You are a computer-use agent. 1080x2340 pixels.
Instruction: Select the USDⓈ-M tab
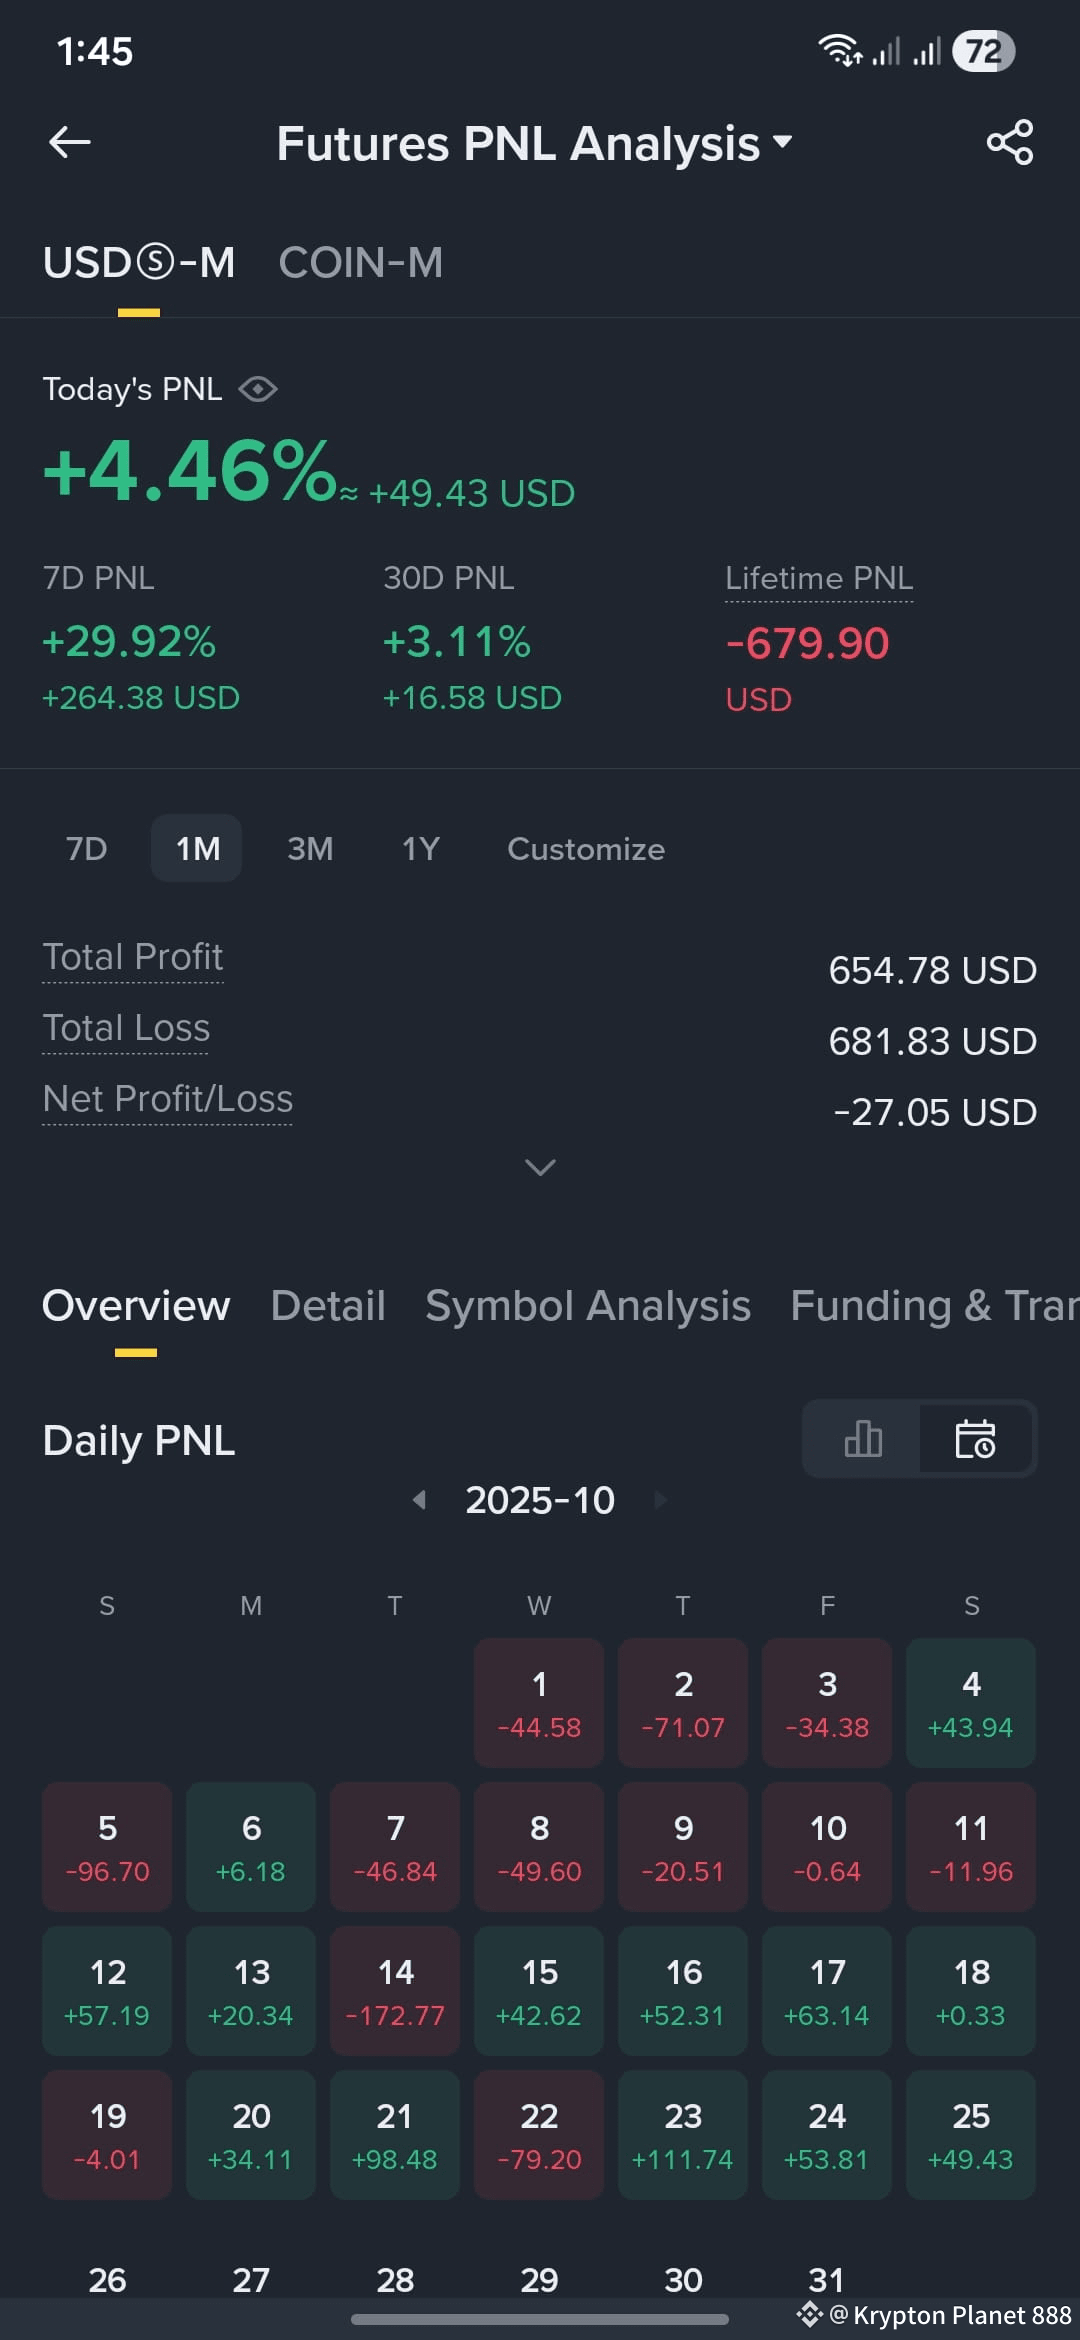[x=139, y=263]
